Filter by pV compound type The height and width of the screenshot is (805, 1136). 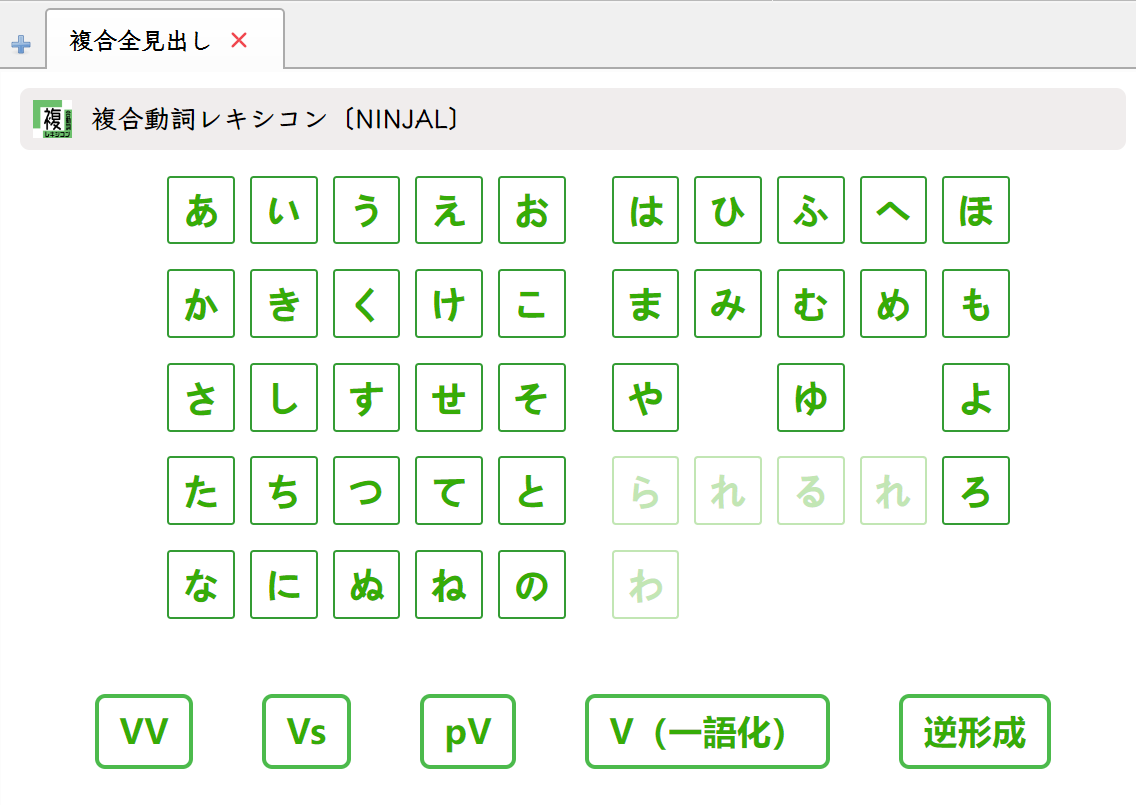point(468,732)
